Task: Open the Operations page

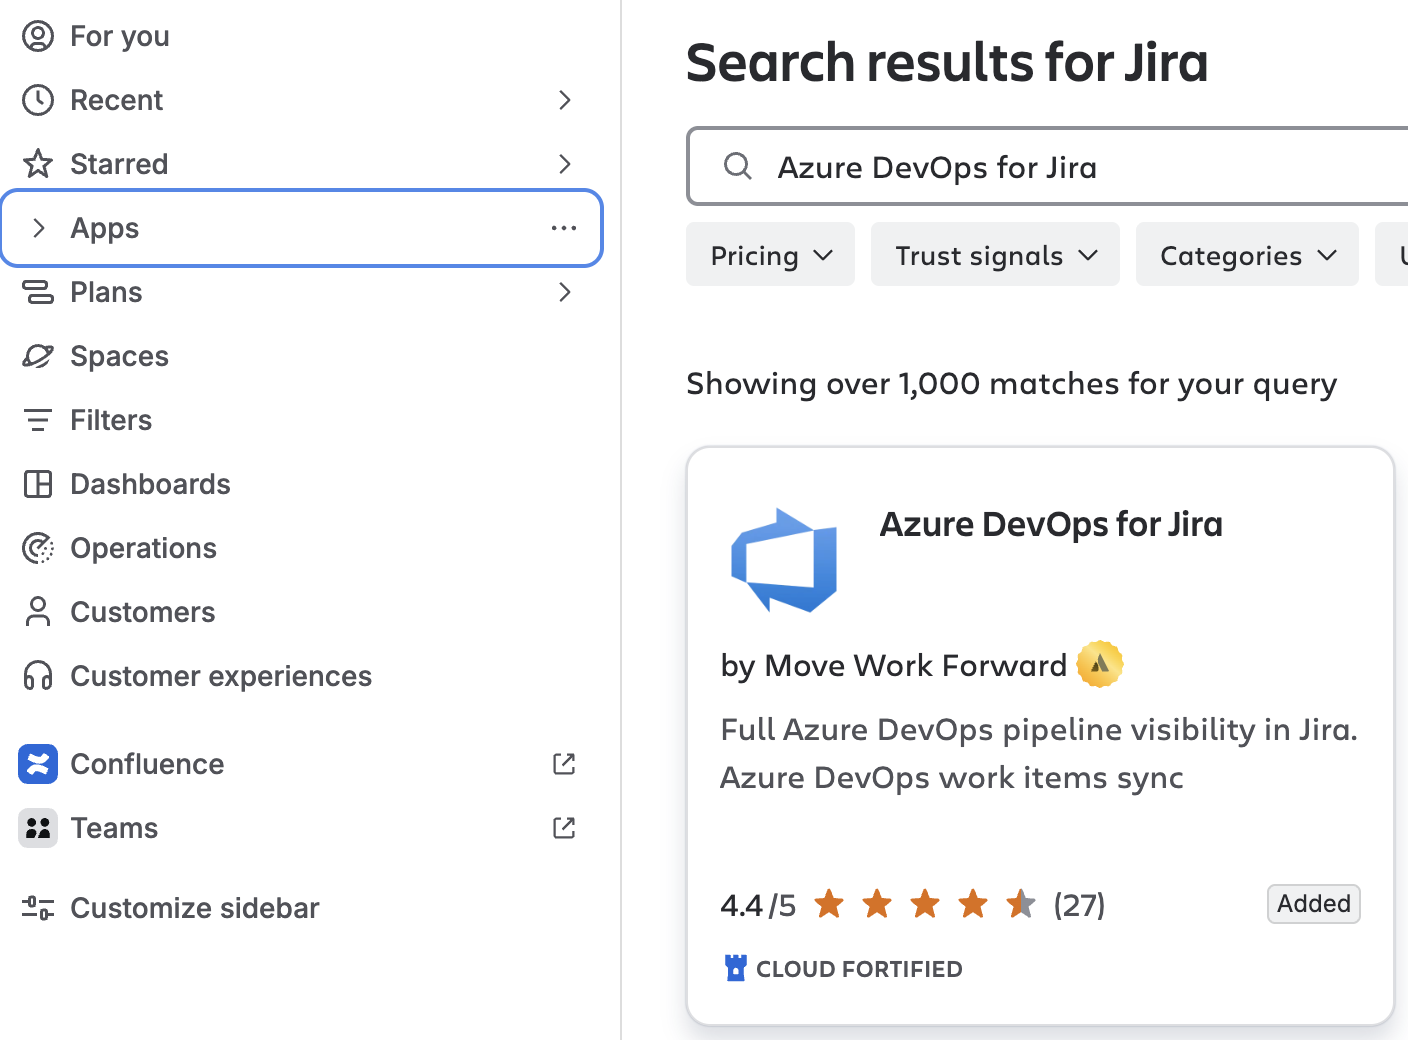Action: coord(143,548)
